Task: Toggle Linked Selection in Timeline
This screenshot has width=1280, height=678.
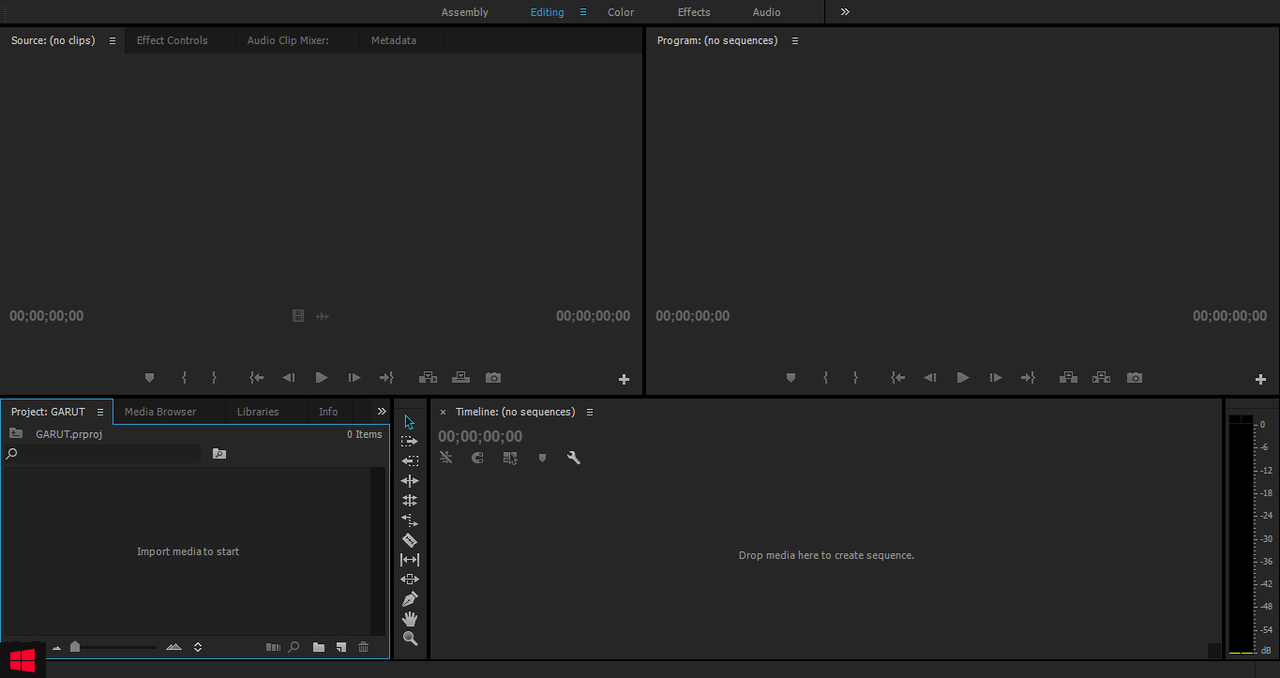Action: [x=510, y=458]
